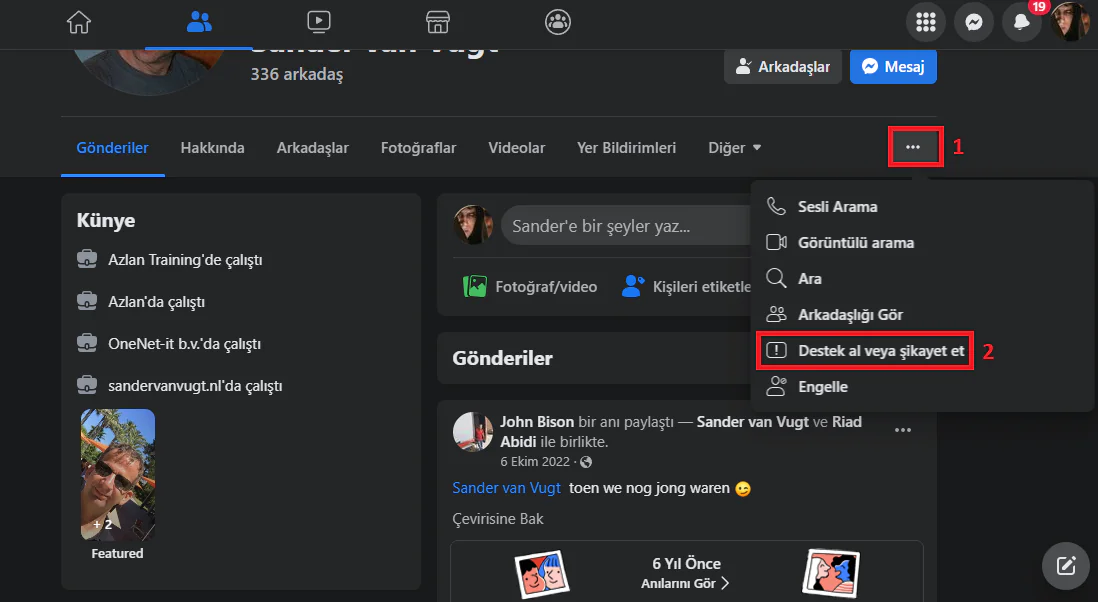Viewport: 1098px width, 602px height.
Task: Open the compose pencil icon at bottom right
Action: [x=1065, y=565]
